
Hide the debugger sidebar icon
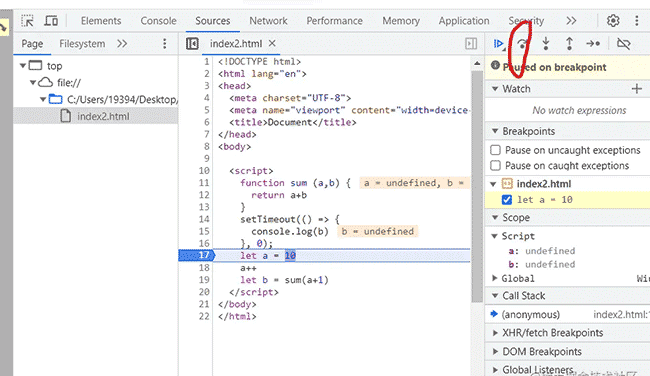pos(471,44)
